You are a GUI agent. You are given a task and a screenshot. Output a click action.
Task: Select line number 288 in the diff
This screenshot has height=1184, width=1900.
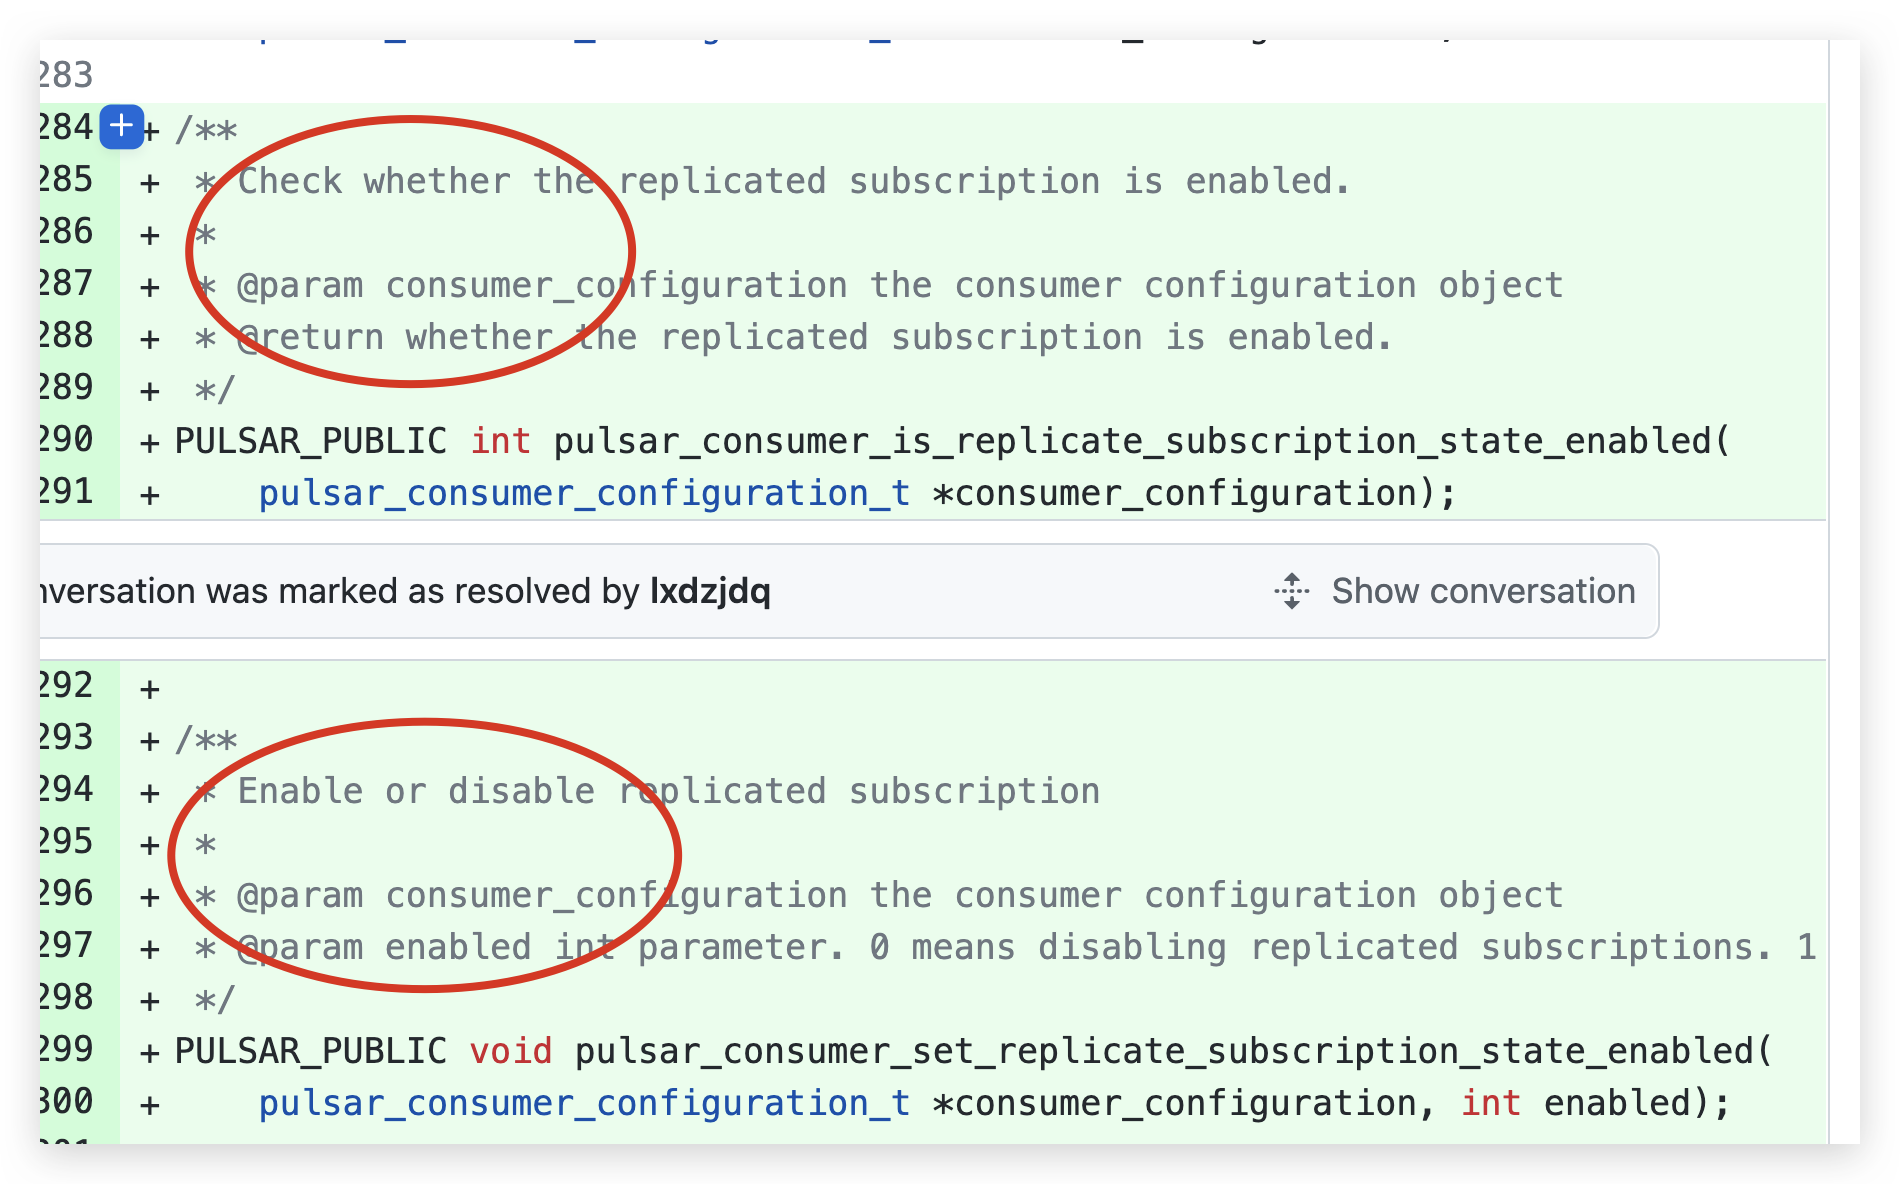point(67,336)
